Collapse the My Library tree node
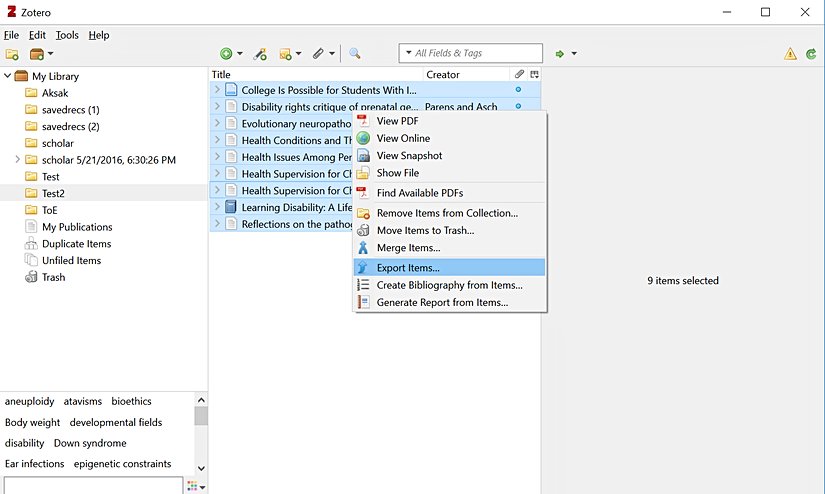 pyautogui.click(x=8, y=76)
